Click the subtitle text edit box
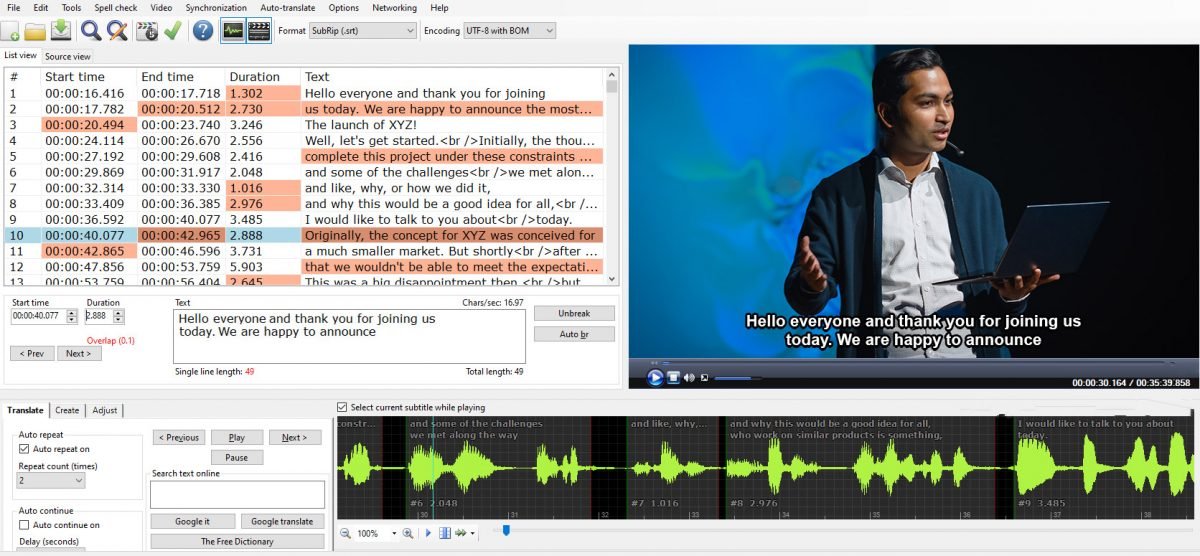This screenshot has height=556, width=1200. 349,336
